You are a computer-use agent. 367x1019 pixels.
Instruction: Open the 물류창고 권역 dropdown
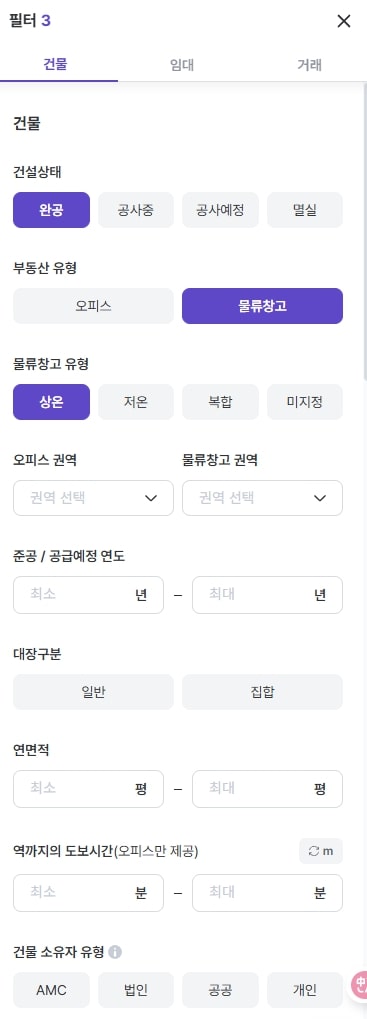262,498
